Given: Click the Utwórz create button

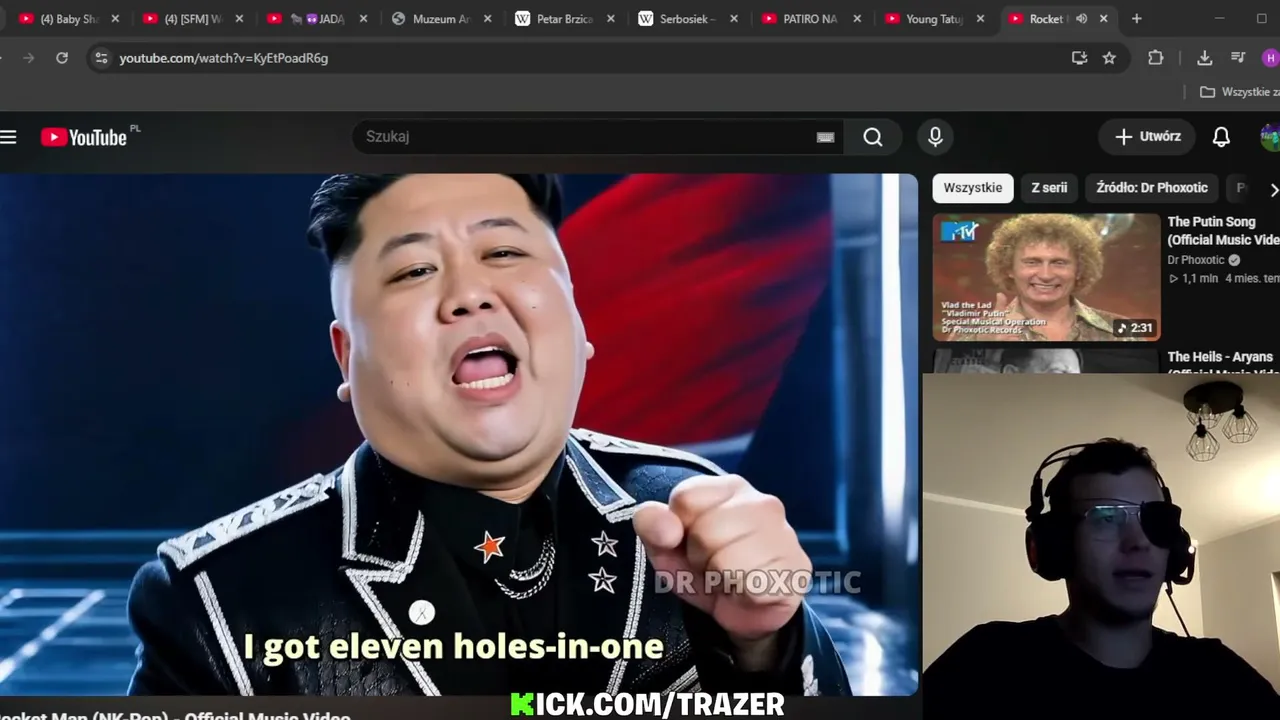Looking at the screenshot, I should pyautogui.click(x=1147, y=137).
